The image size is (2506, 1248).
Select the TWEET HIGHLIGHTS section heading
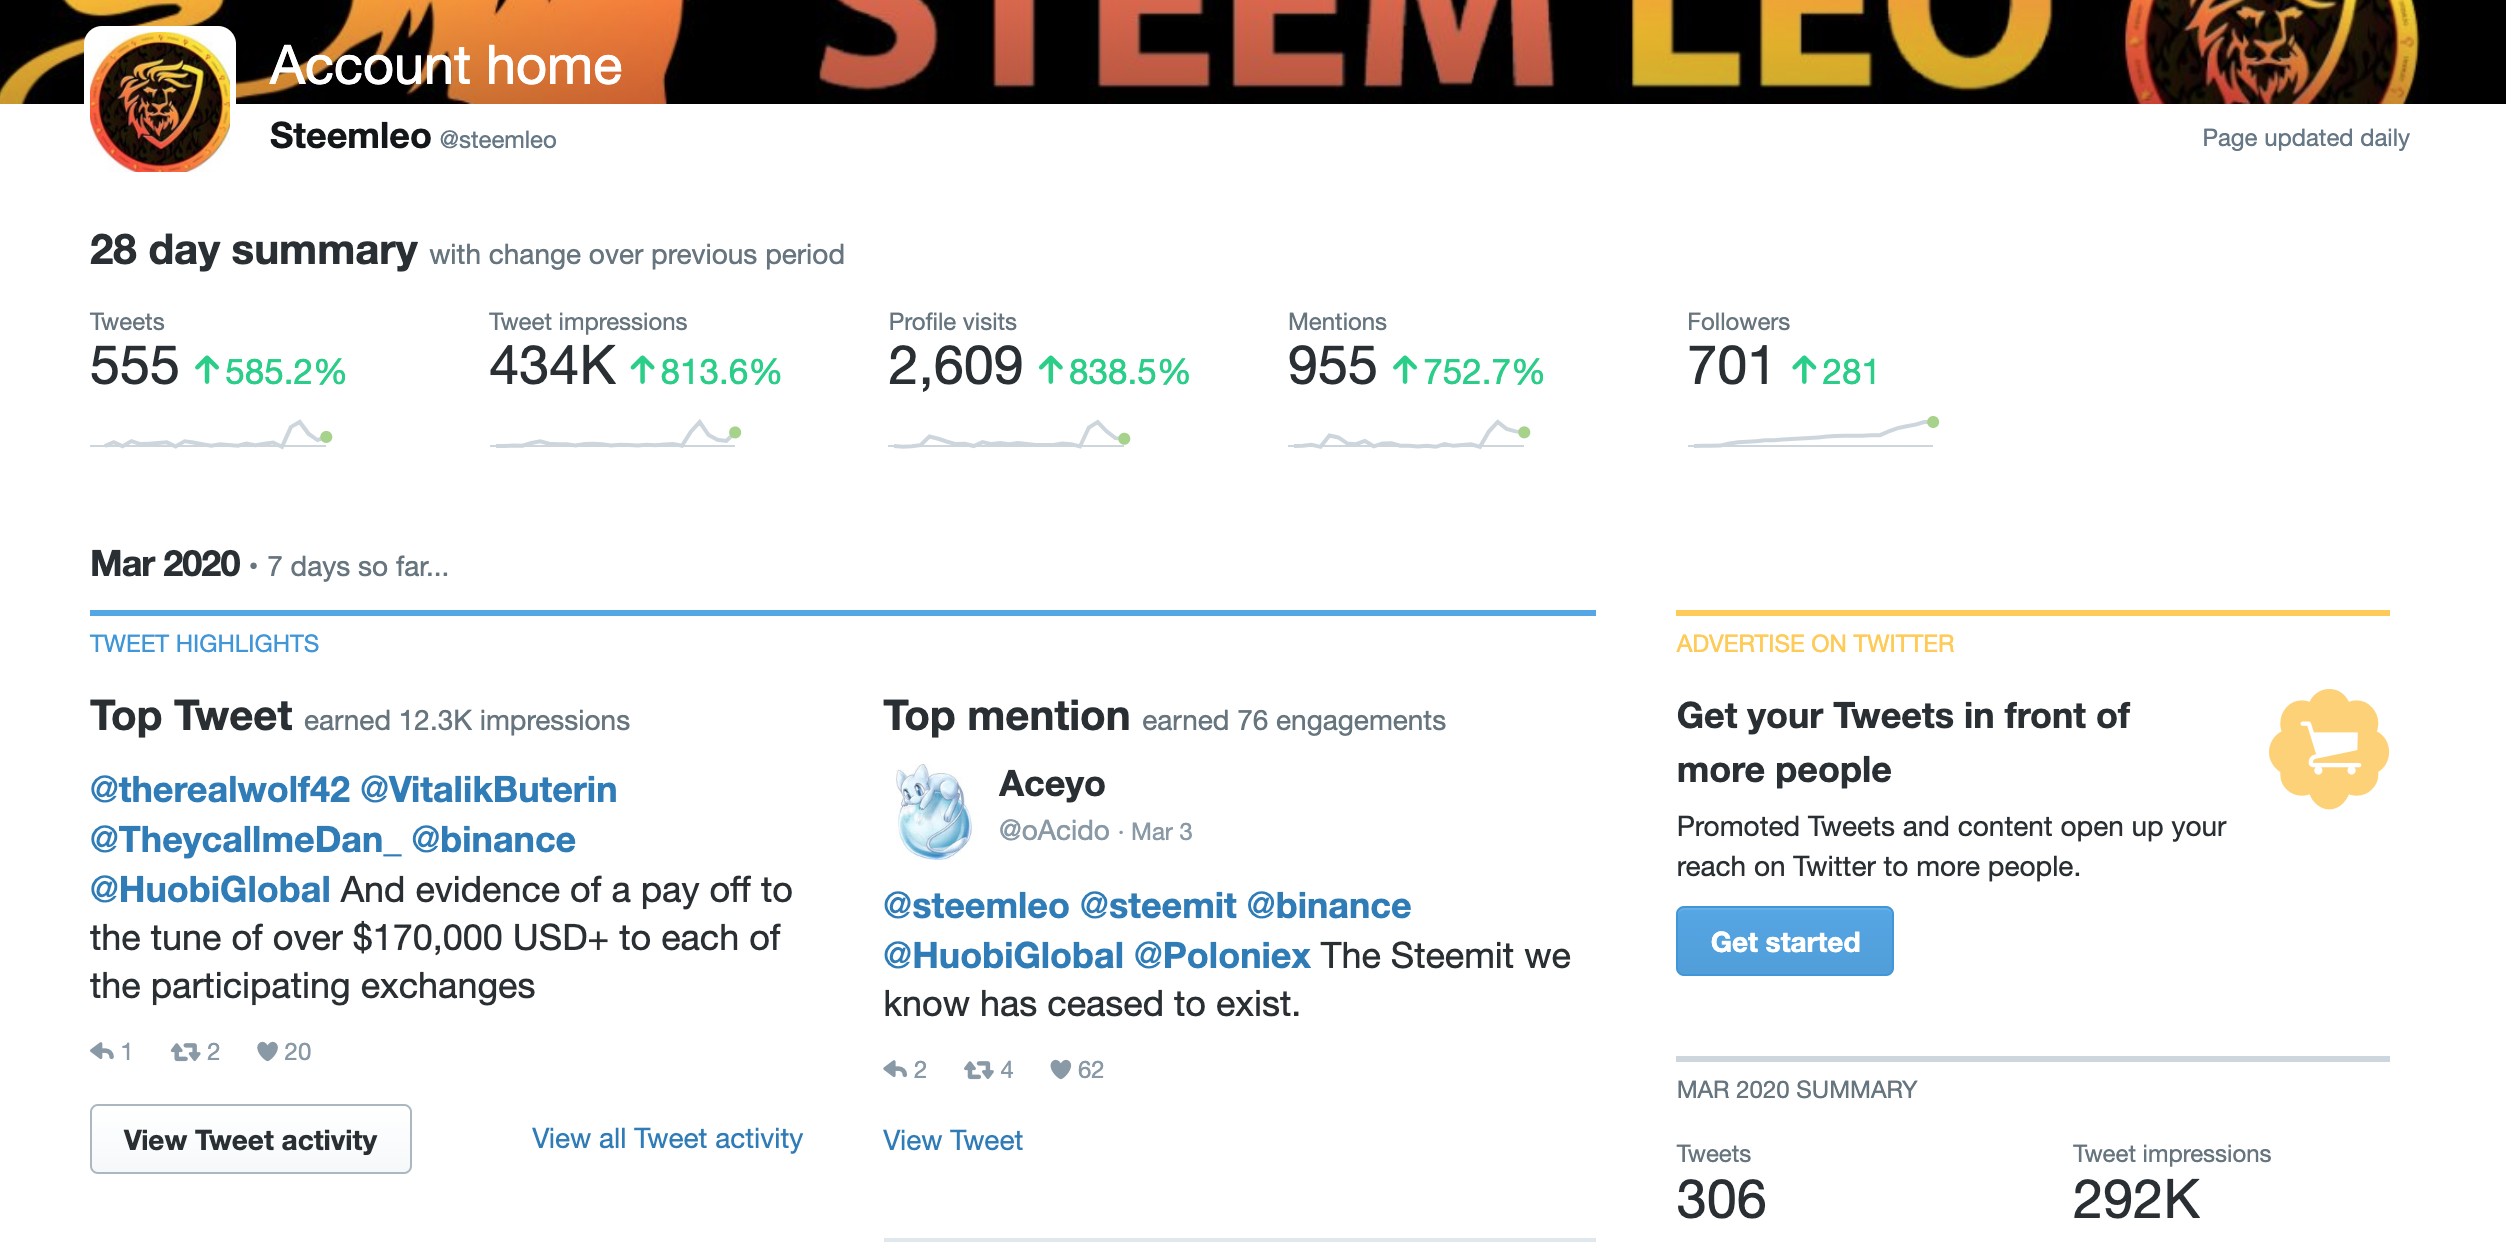coord(205,643)
